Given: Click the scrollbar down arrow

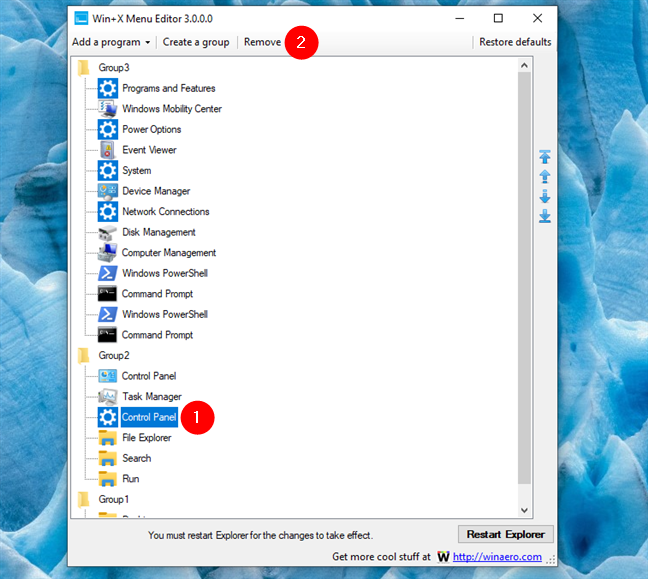Looking at the screenshot, I should tap(524, 510).
